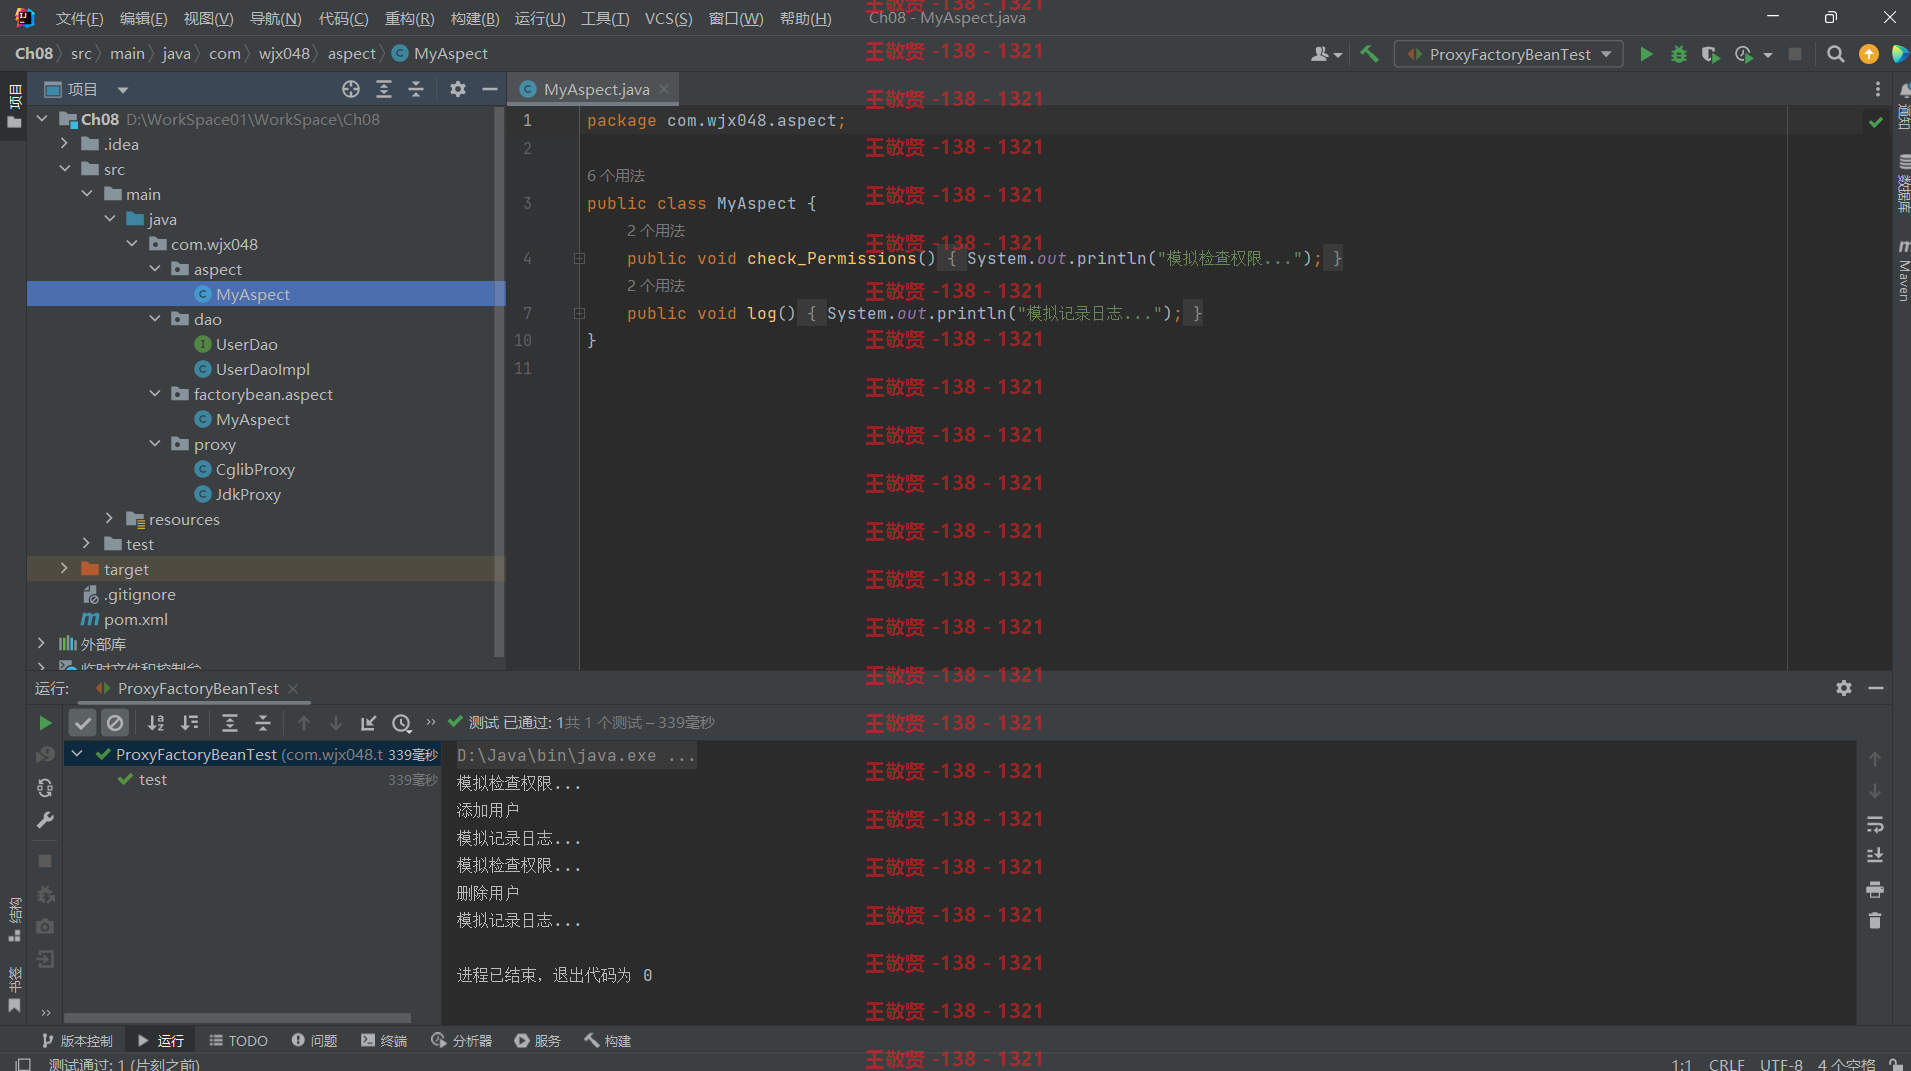This screenshot has height=1071, width=1911.
Task: Collapse the proxy package
Action: pyautogui.click(x=154, y=444)
